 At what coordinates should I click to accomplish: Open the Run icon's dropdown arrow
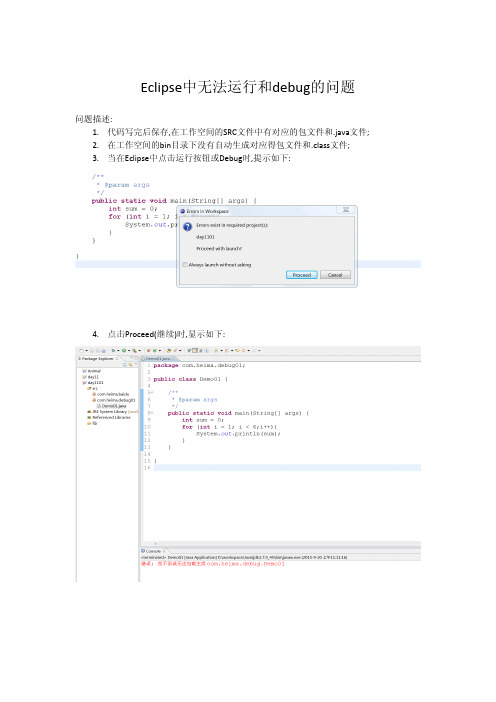128,351
